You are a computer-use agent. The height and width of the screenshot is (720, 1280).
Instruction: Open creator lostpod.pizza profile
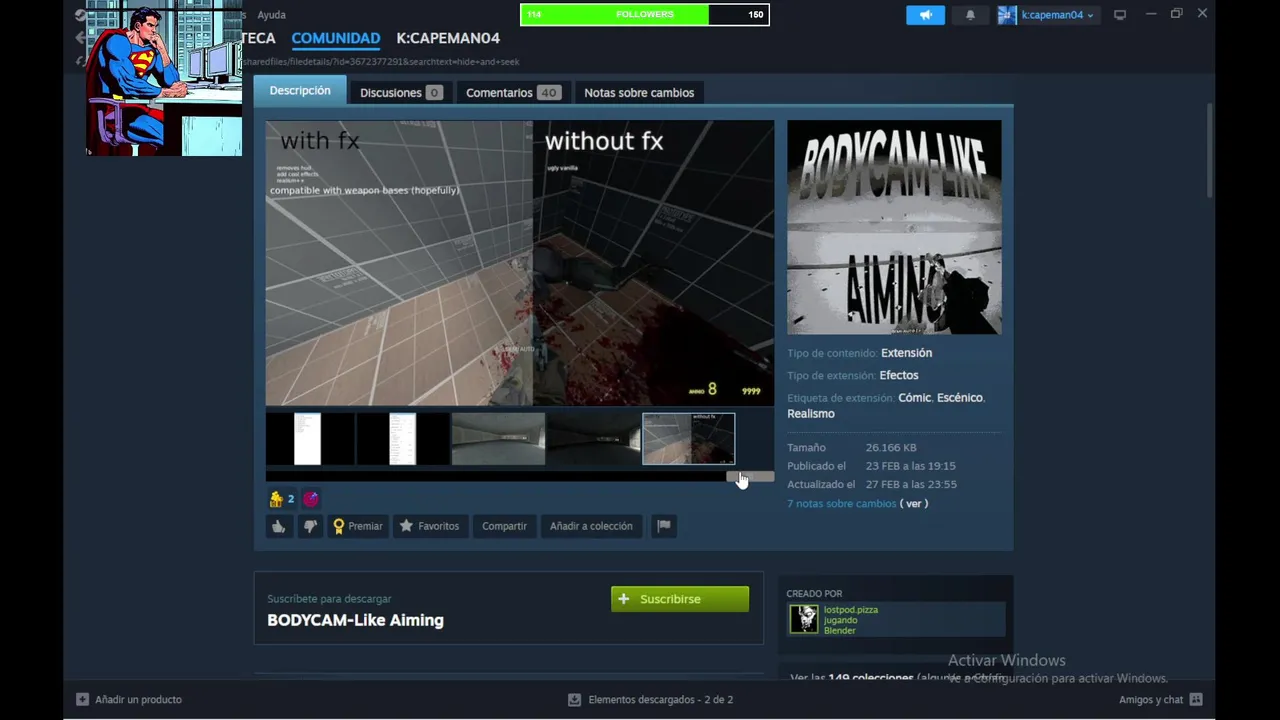(851, 610)
